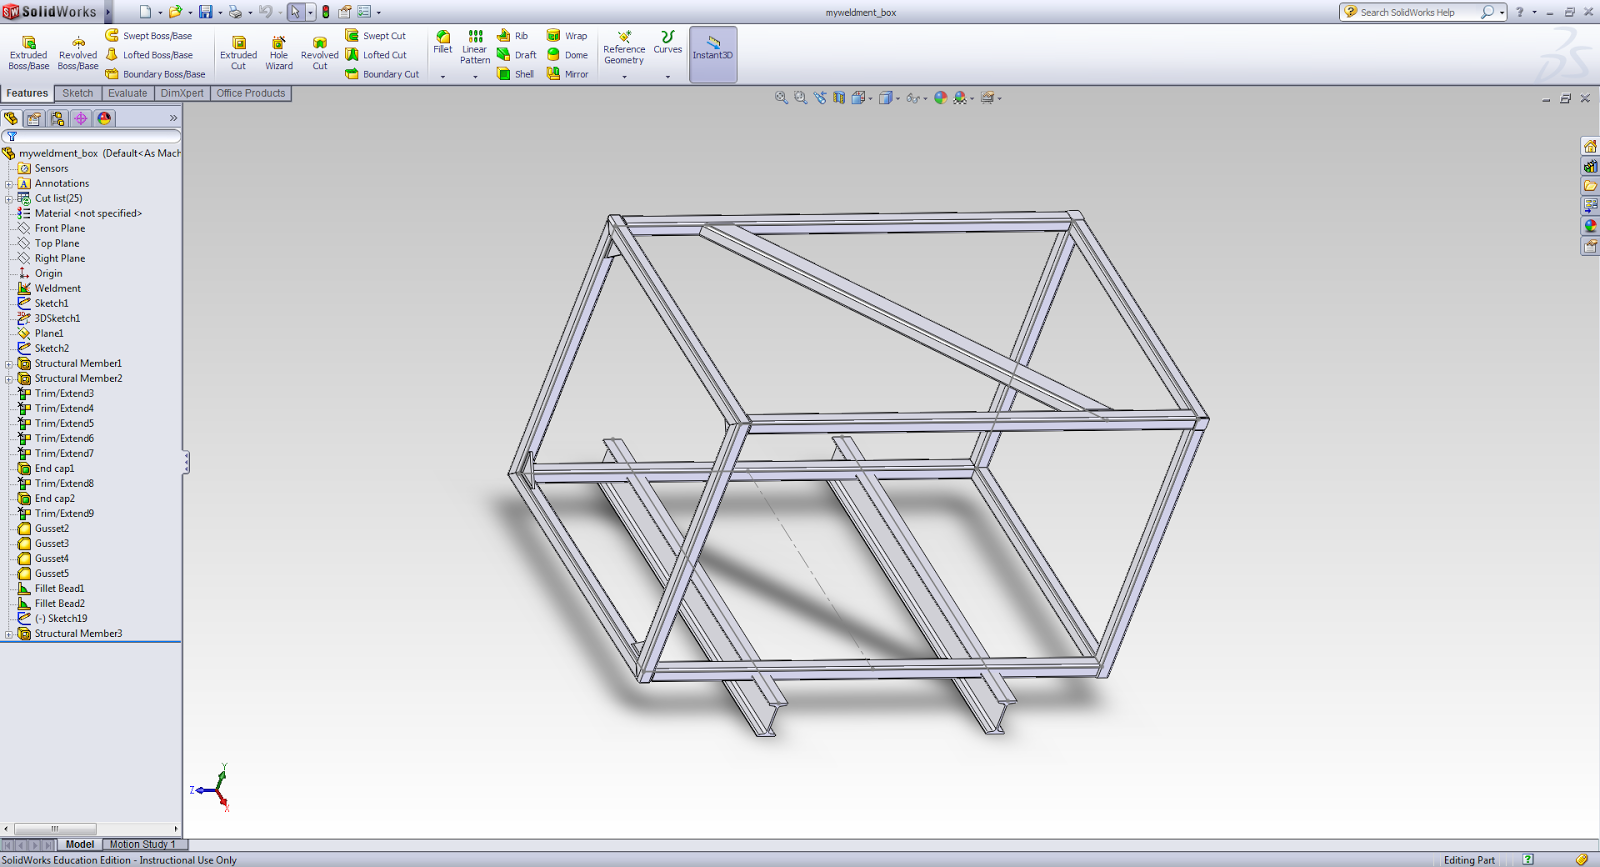
Task: Click Zoom to Fit in view toolbar
Action: [x=781, y=98]
